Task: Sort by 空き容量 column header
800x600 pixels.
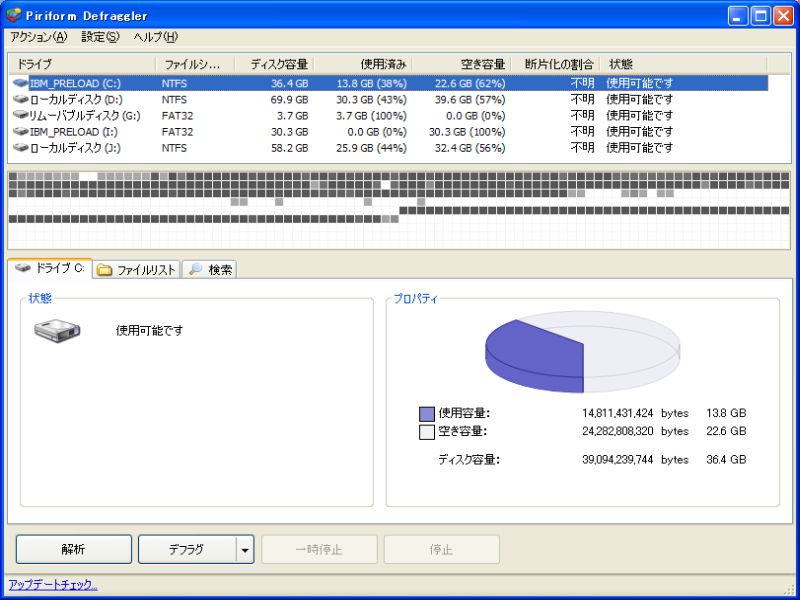Action: click(462, 64)
